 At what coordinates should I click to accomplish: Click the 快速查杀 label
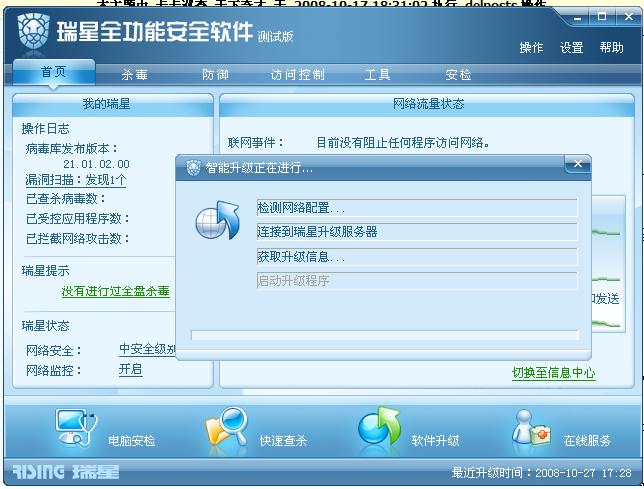coord(283,441)
